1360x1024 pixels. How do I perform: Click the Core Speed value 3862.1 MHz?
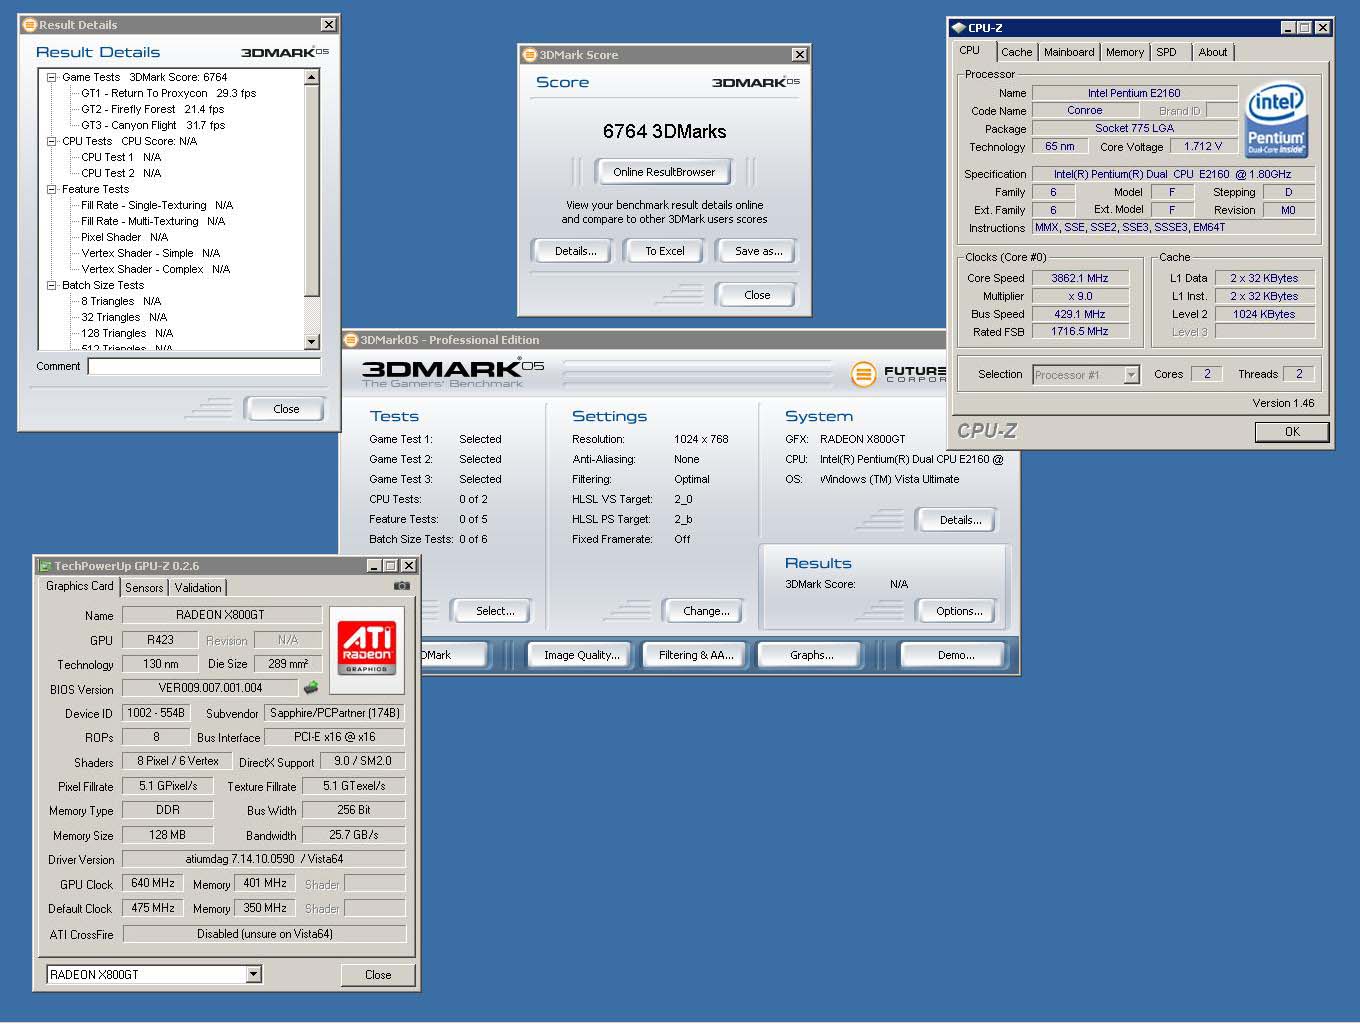(1080, 278)
